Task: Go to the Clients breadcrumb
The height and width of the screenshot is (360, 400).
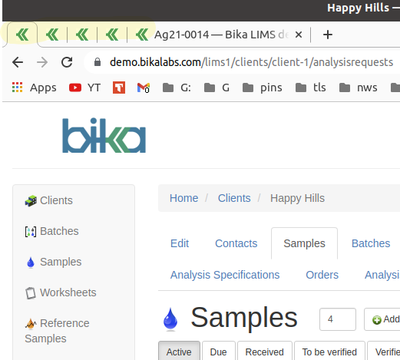Action: point(234,198)
